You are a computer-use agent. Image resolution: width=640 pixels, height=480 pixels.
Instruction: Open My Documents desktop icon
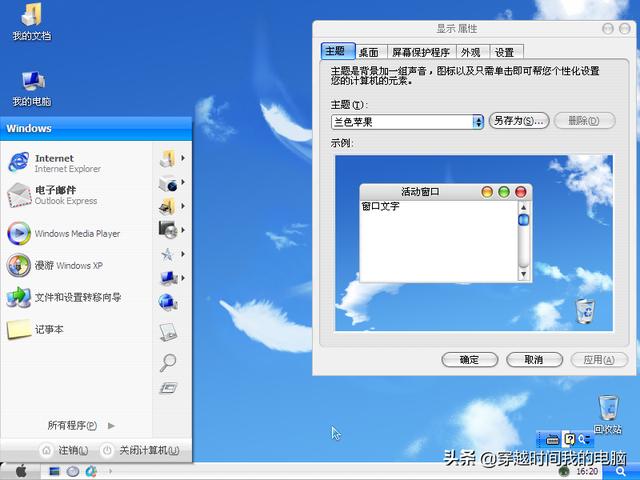pyautogui.click(x=31, y=22)
